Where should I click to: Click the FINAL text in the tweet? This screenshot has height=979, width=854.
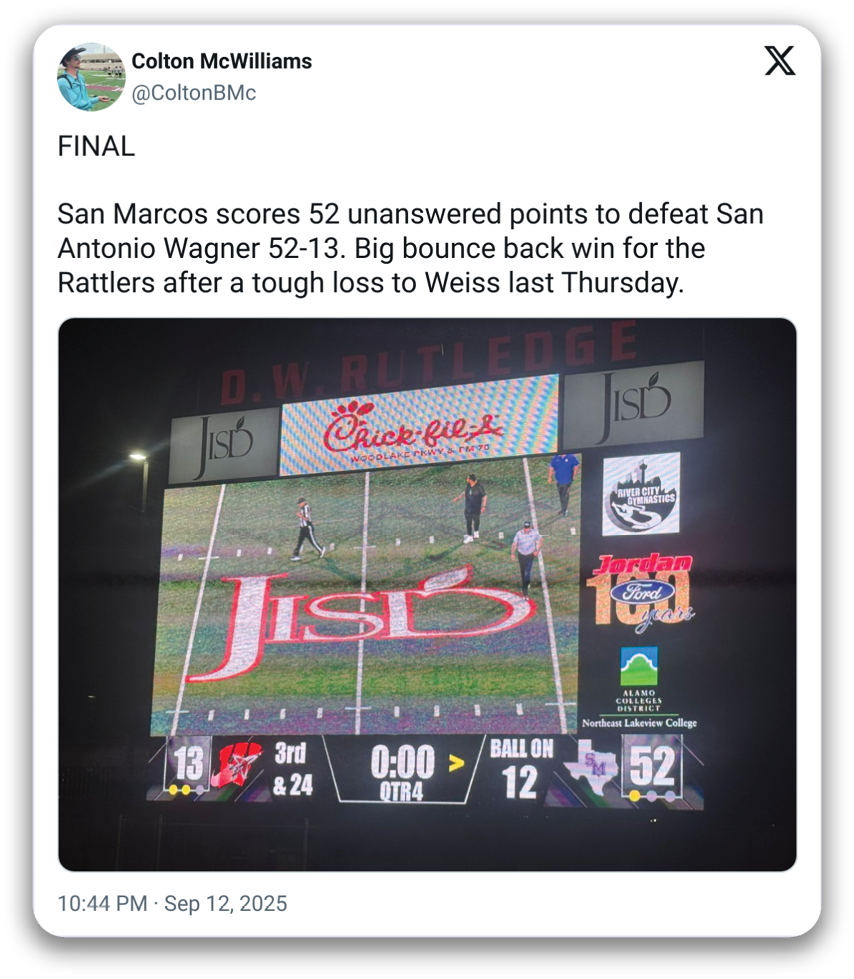(x=96, y=147)
